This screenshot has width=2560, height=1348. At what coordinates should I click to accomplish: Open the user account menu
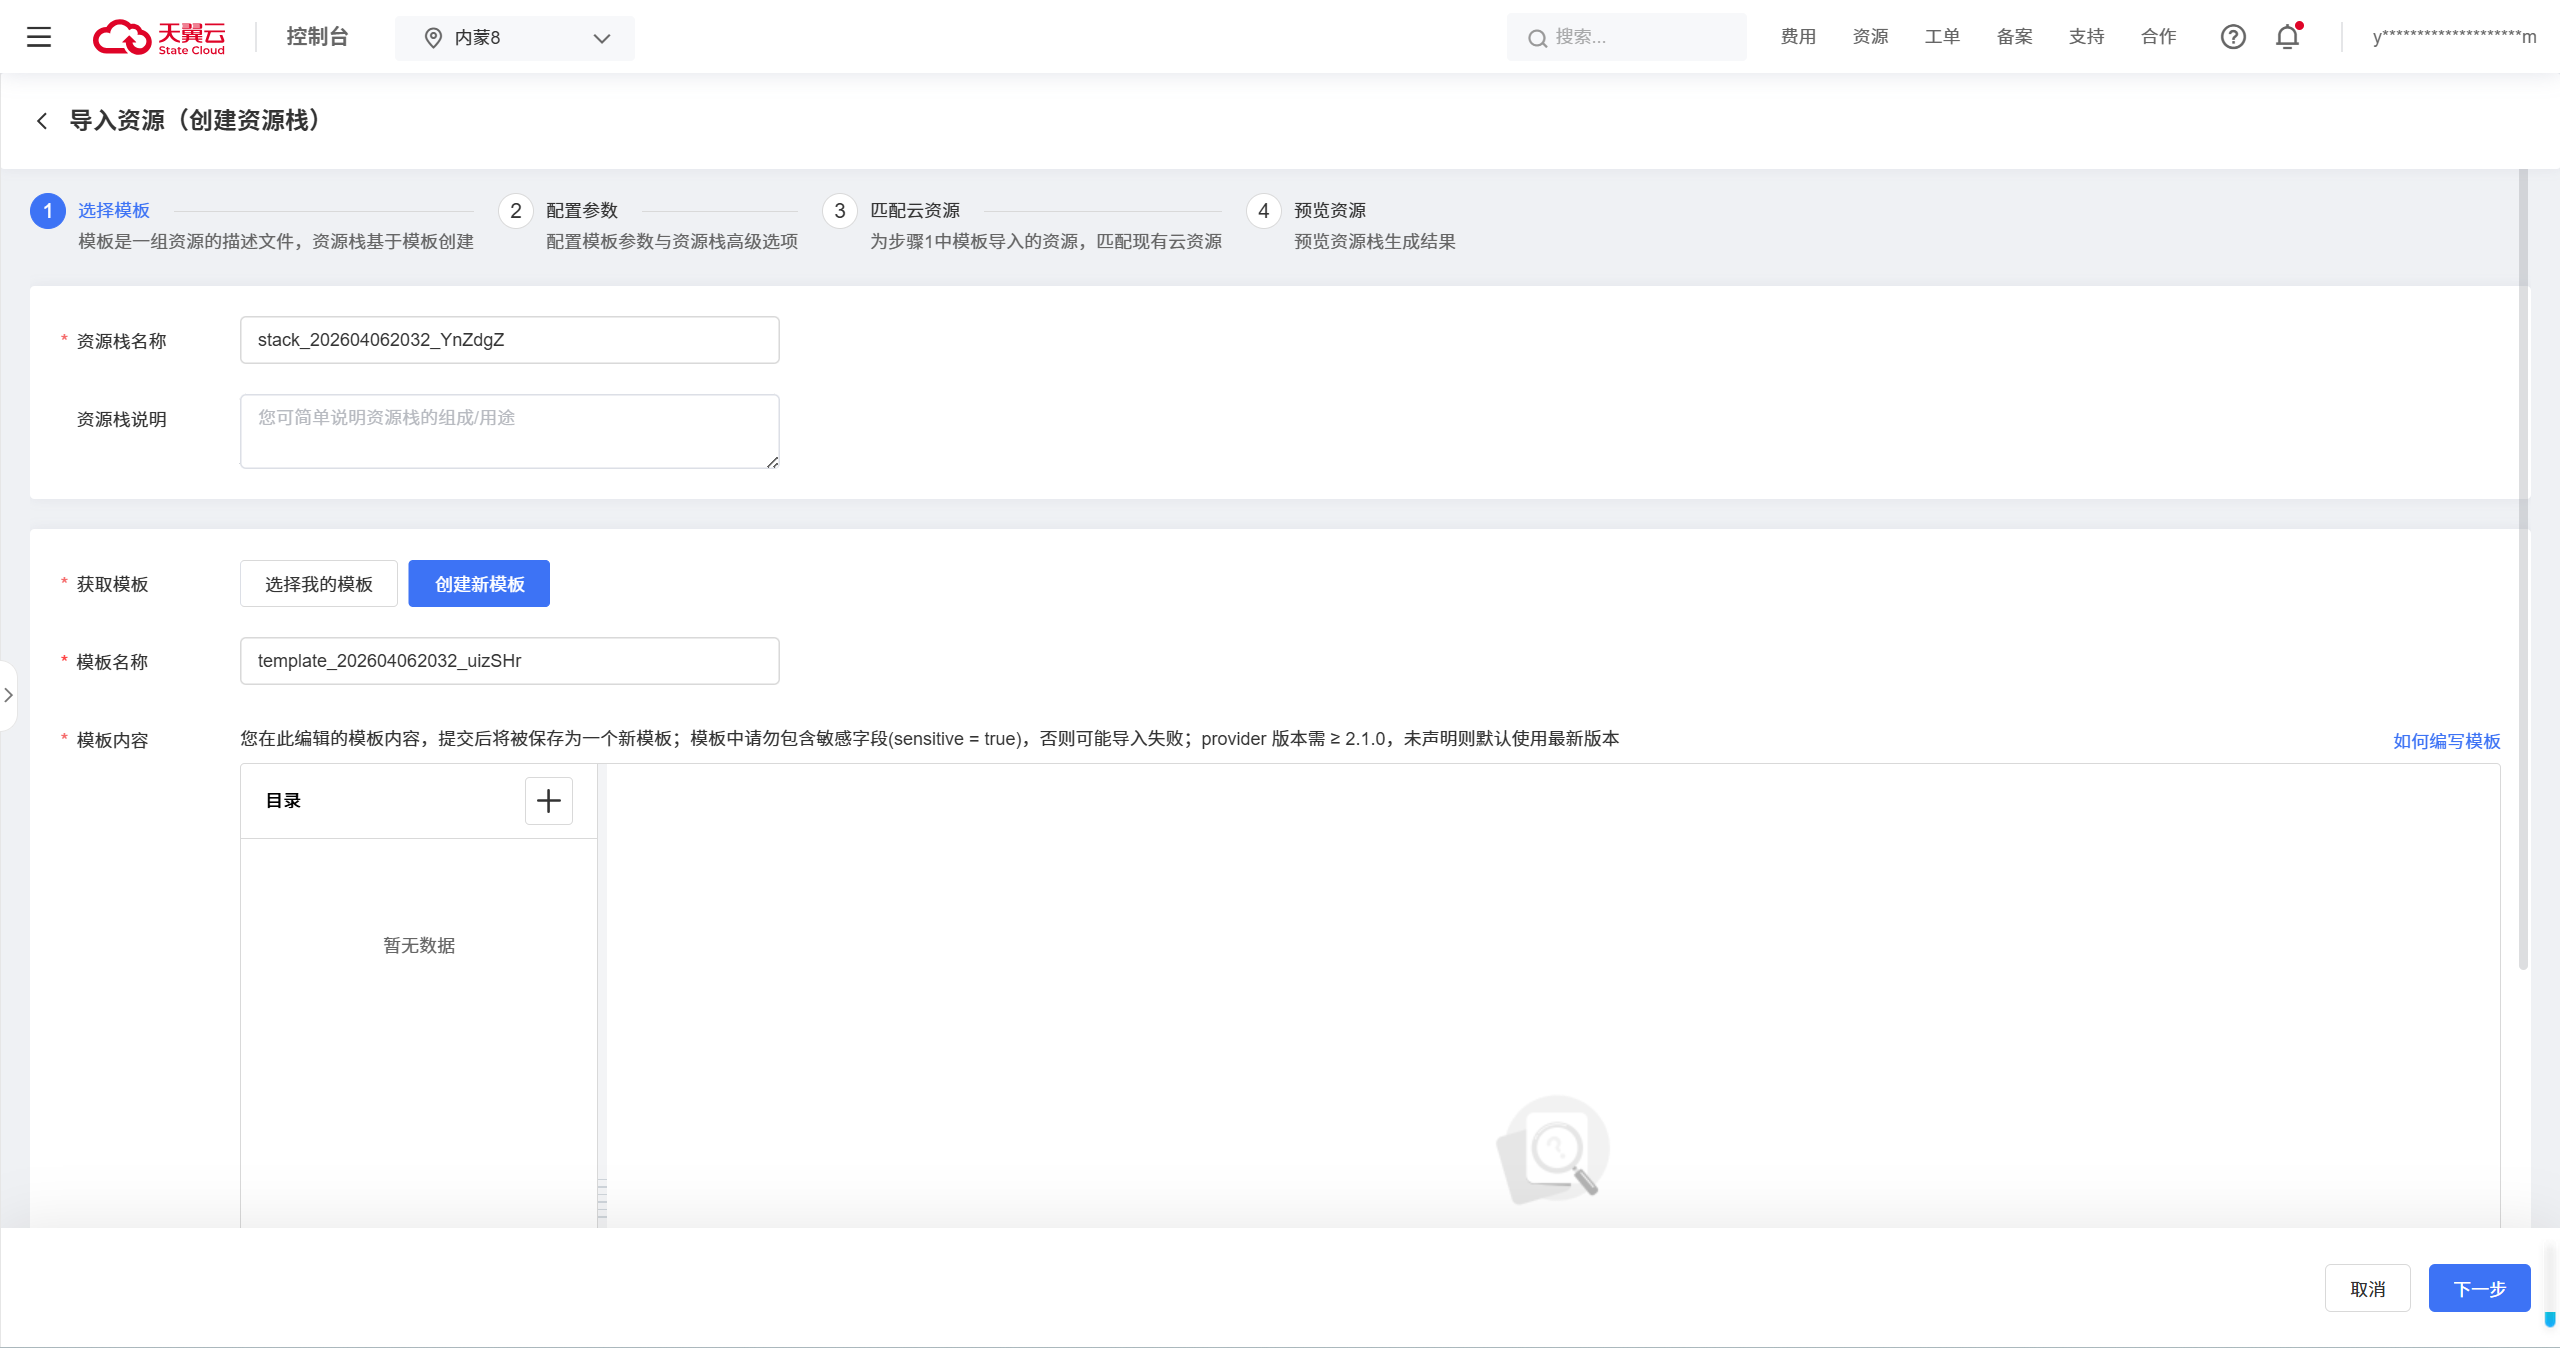2453,37
